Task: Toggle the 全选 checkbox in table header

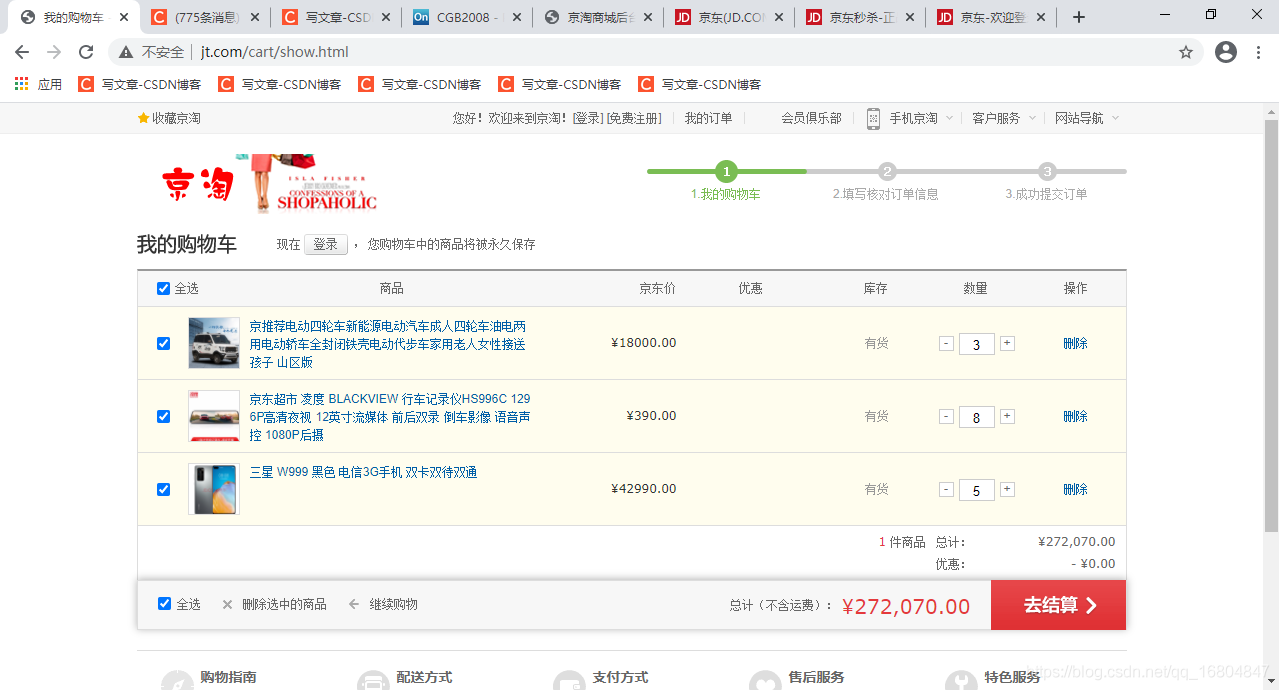Action: click(x=164, y=288)
